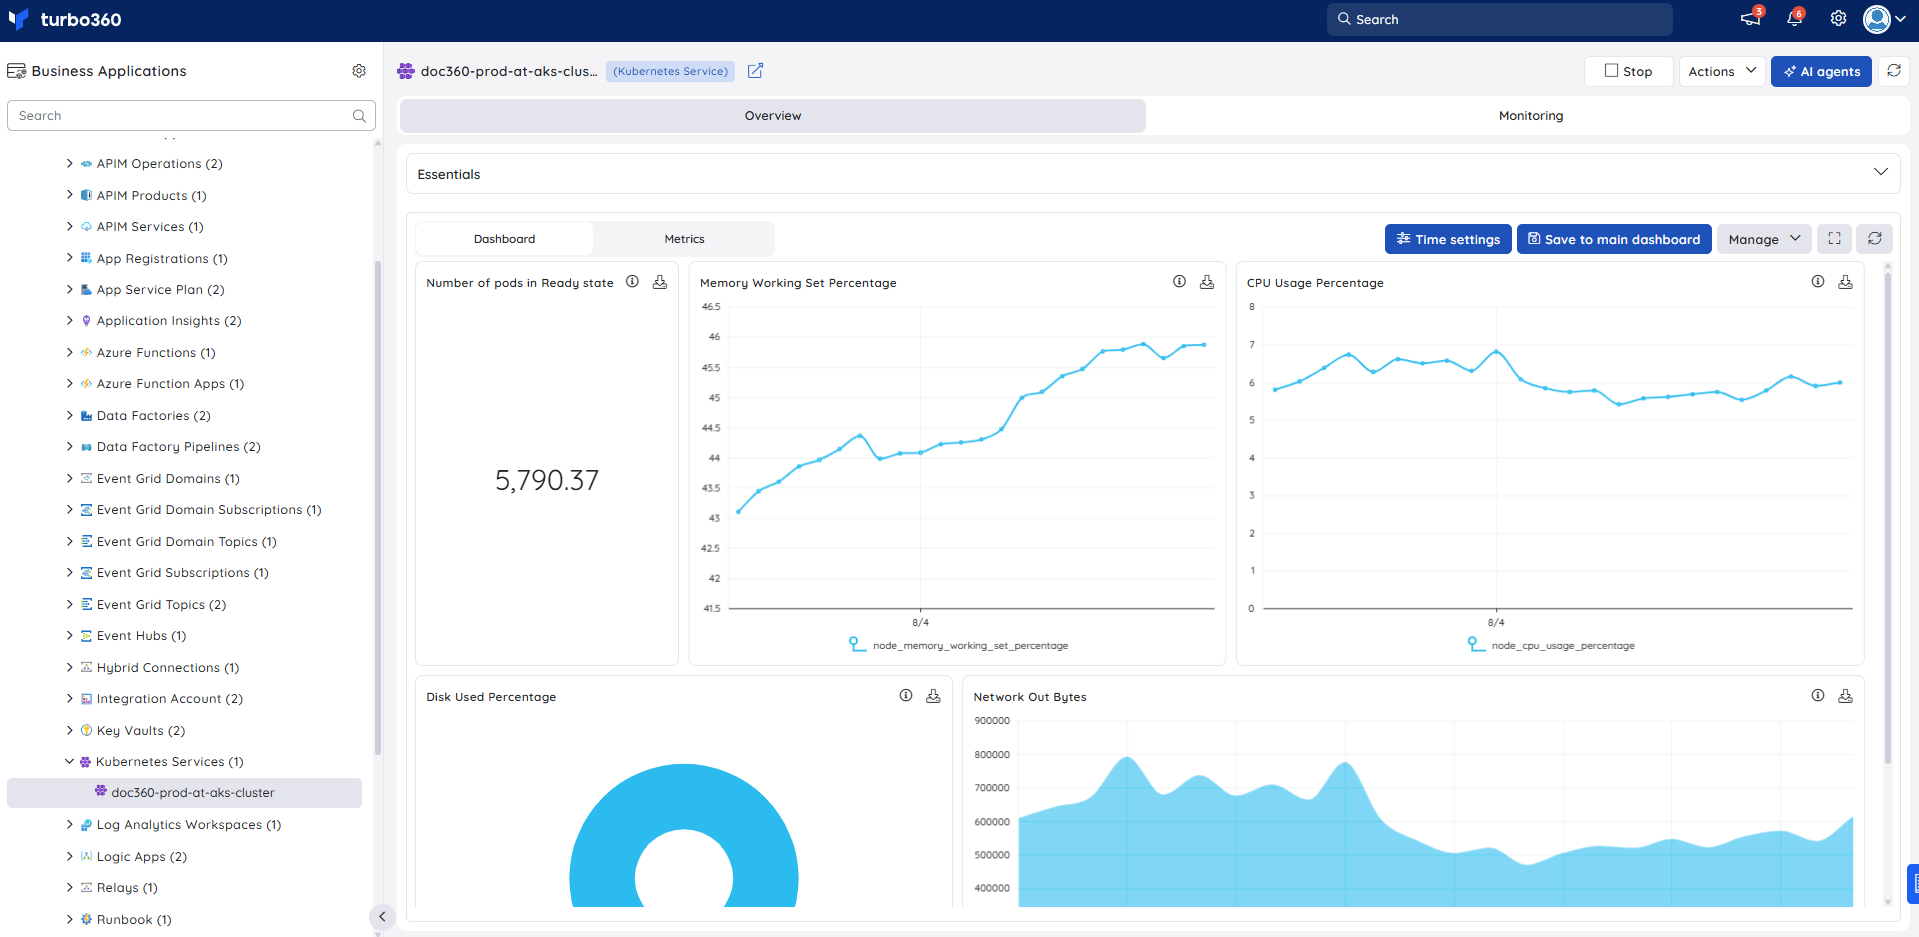The image size is (1919, 937).
Task: Expand Event Hubs (1) node
Action: pos(70,635)
